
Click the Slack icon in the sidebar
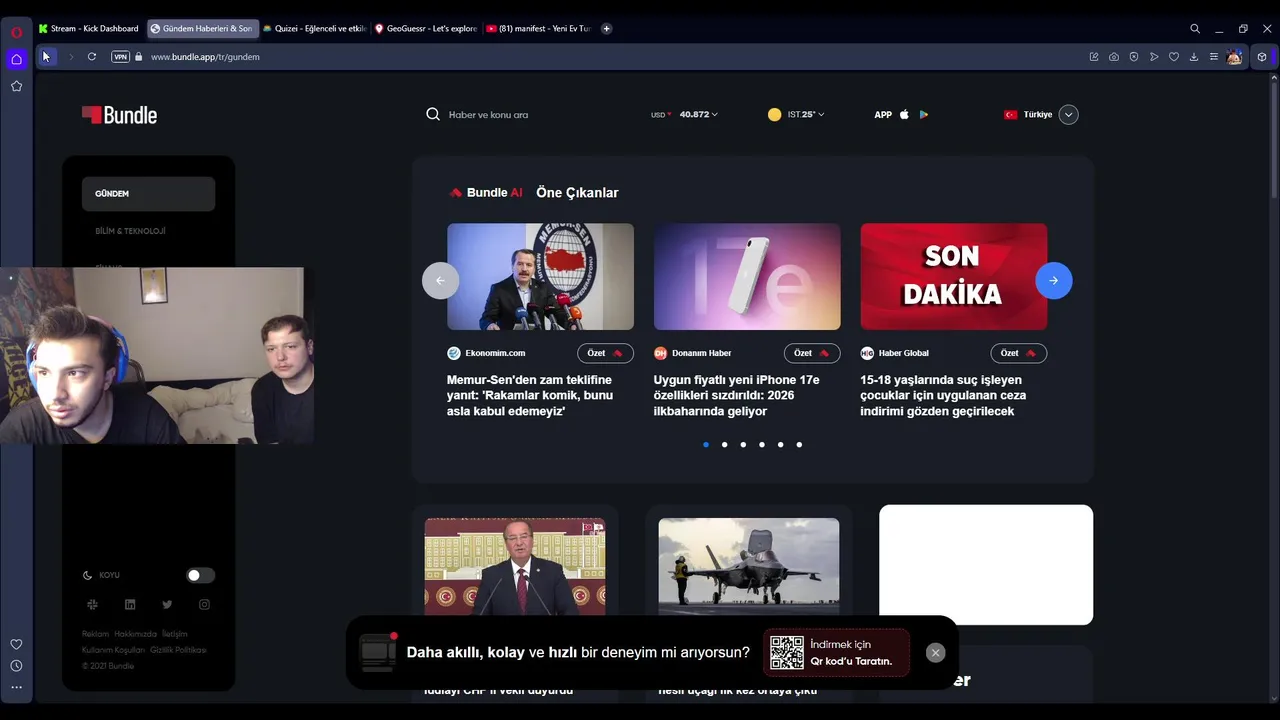tap(92, 604)
